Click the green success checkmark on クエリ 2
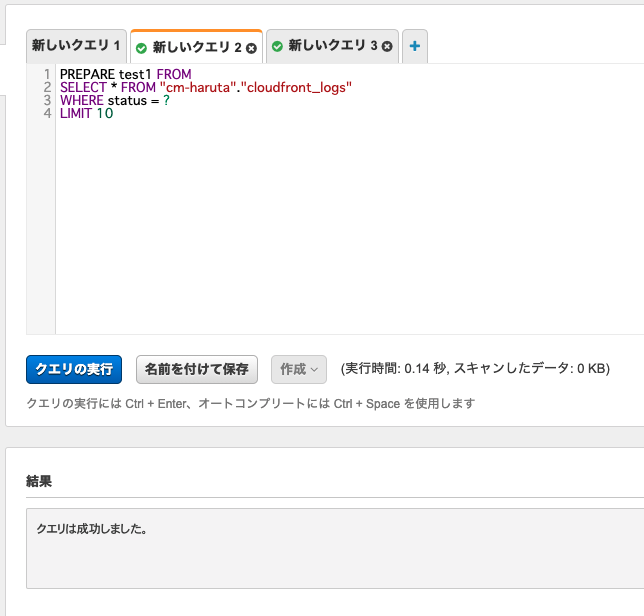644x616 pixels. pyautogui.click(x=141, y=48)
